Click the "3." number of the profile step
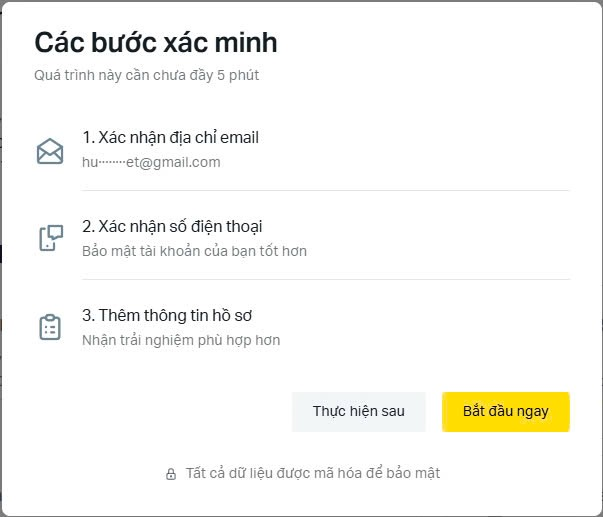This screenshot has height=517, width=603. click(x=88, y=316)
